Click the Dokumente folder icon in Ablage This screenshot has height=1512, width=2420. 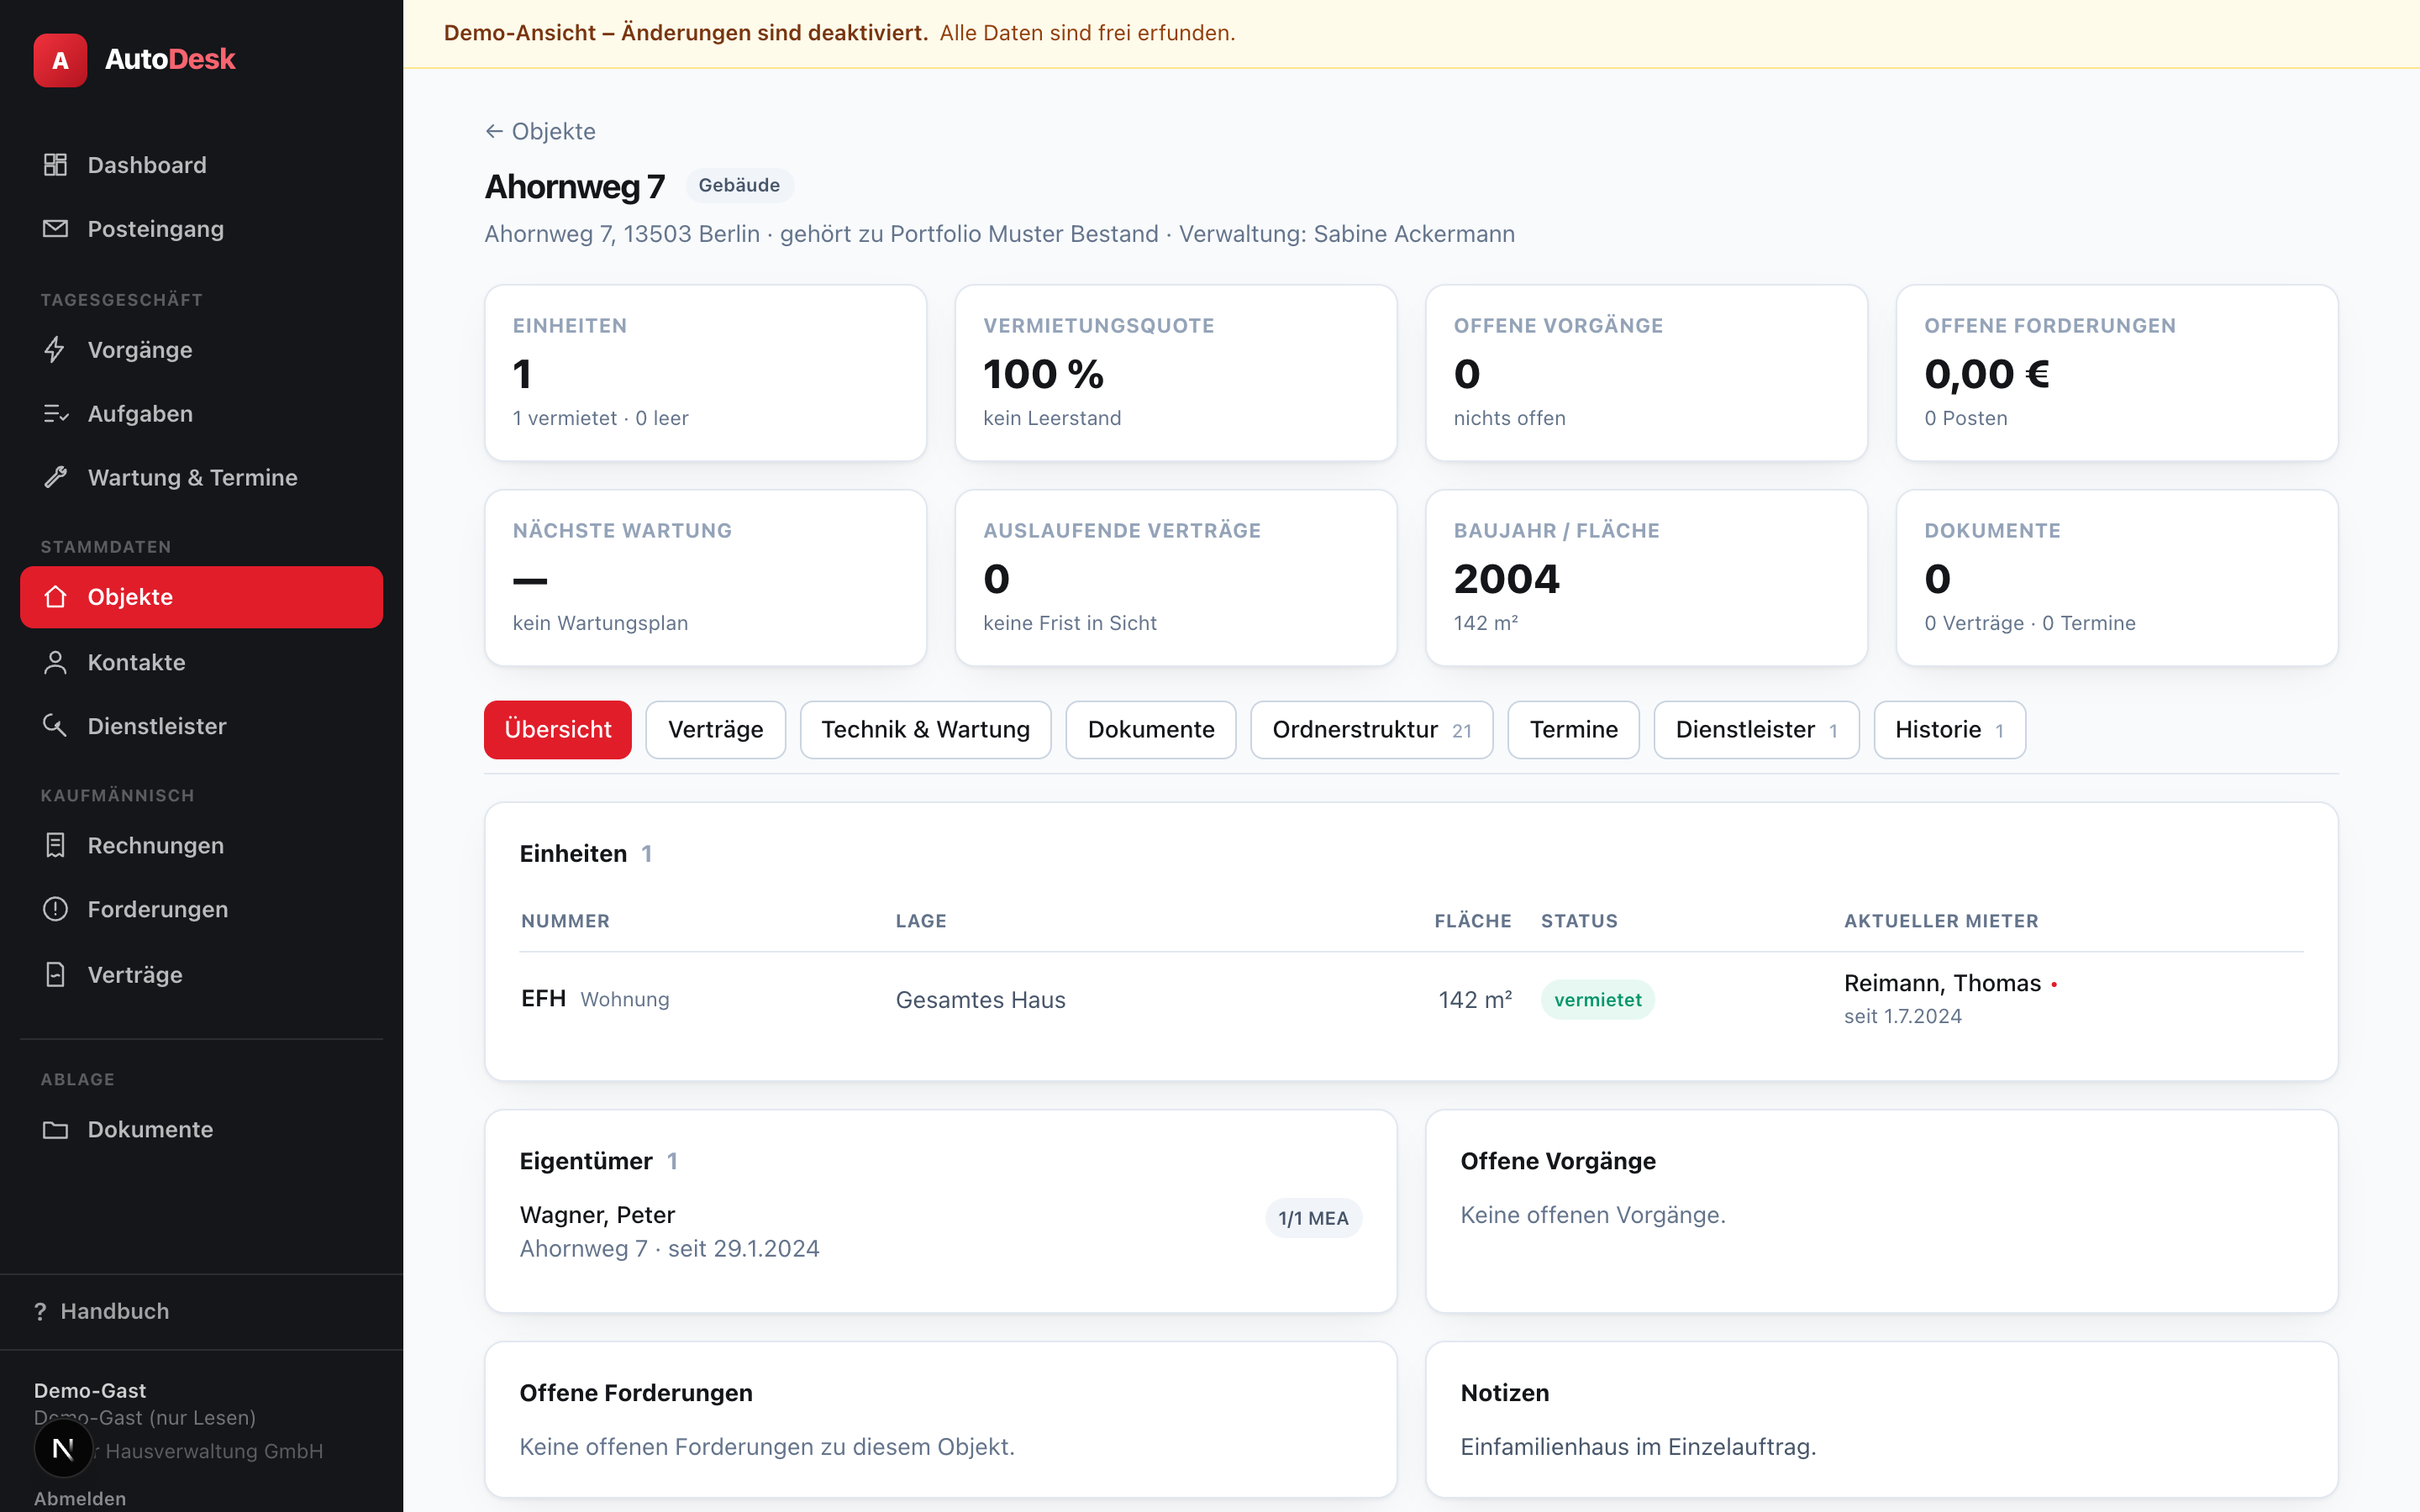pyautogui.click(x=55, y=1129)
